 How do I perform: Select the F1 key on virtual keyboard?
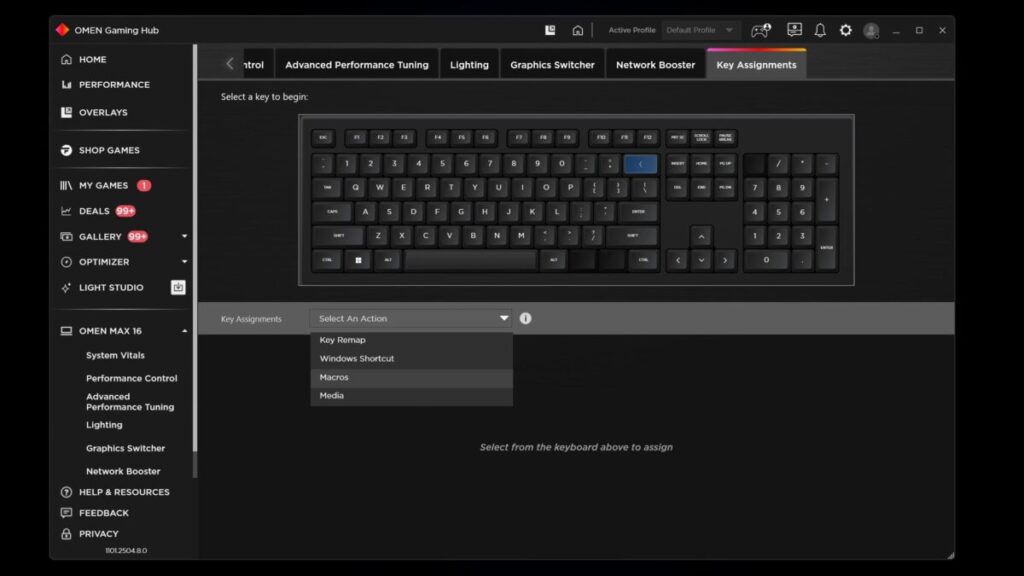tap(357, 138)
